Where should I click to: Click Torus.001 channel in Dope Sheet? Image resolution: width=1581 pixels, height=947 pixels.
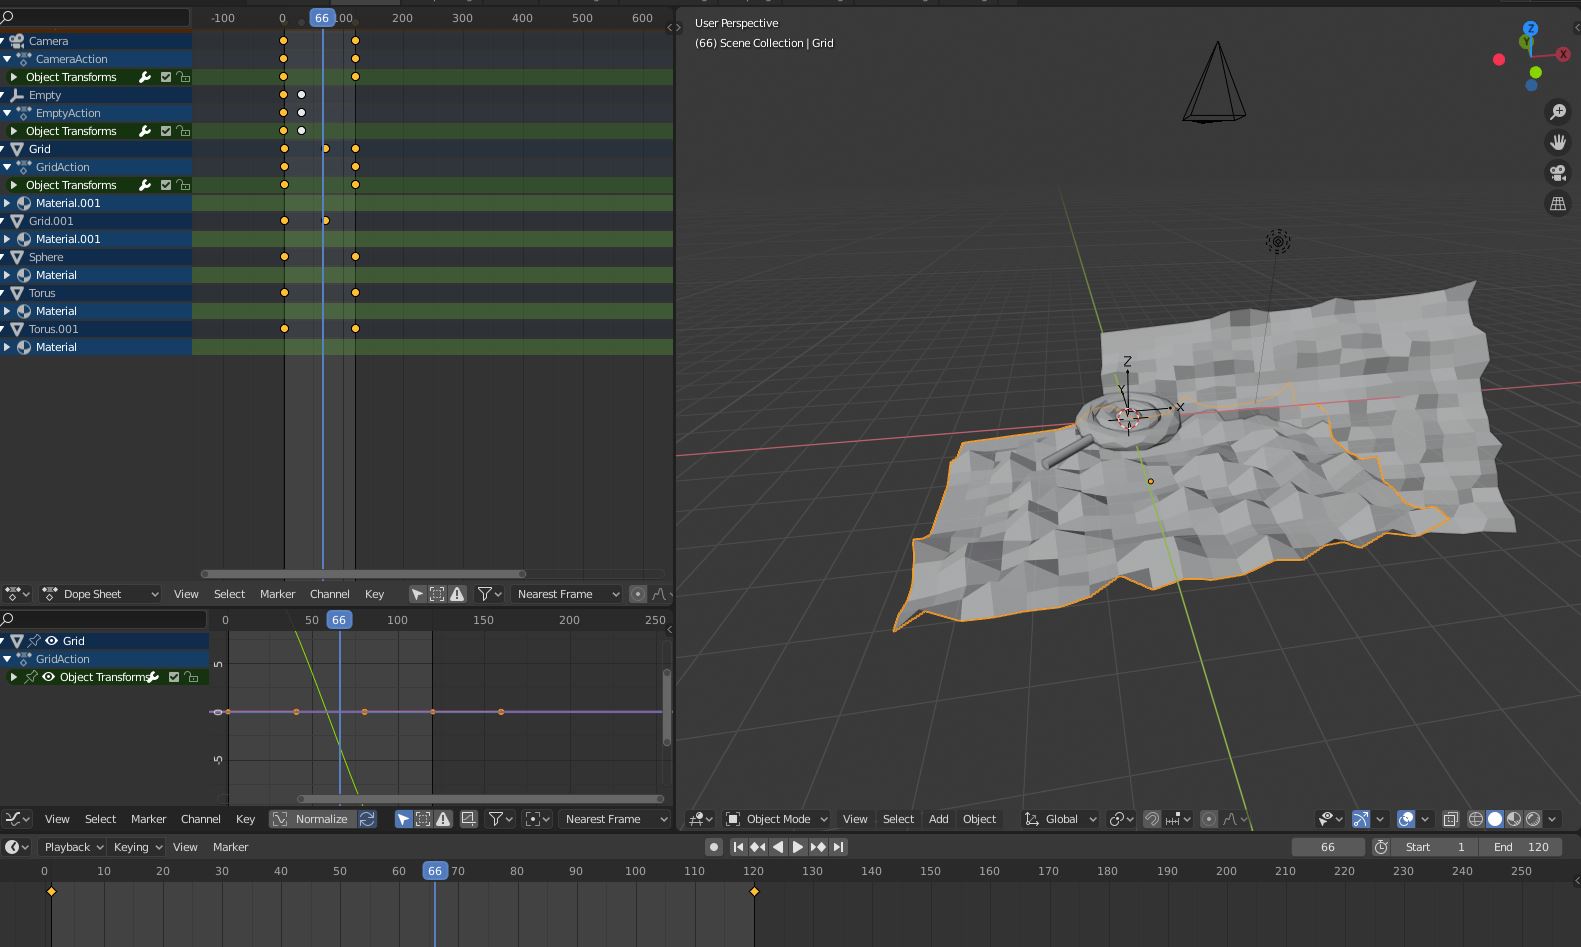pyautogui.click(x=54, y=329)
